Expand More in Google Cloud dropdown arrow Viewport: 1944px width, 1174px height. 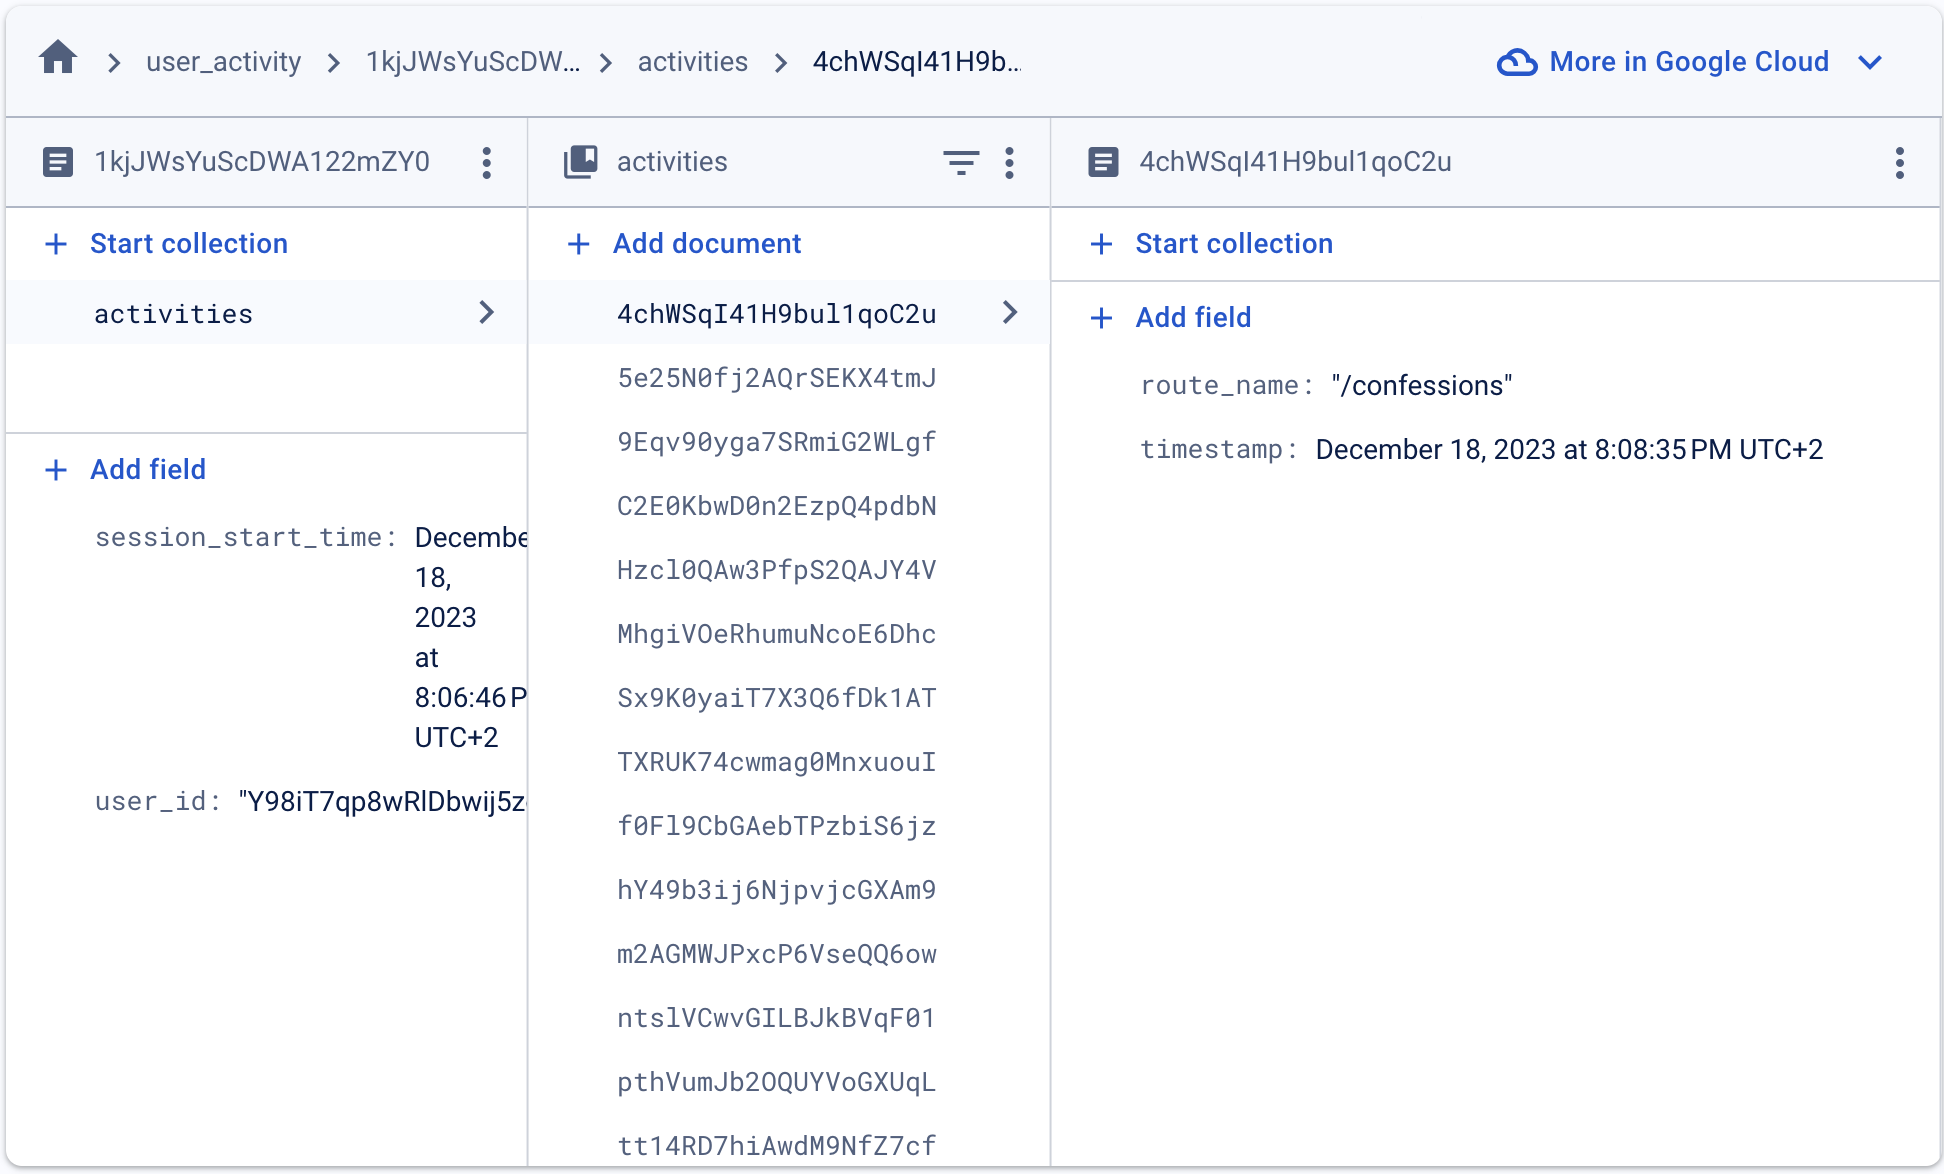(1869, 62)
